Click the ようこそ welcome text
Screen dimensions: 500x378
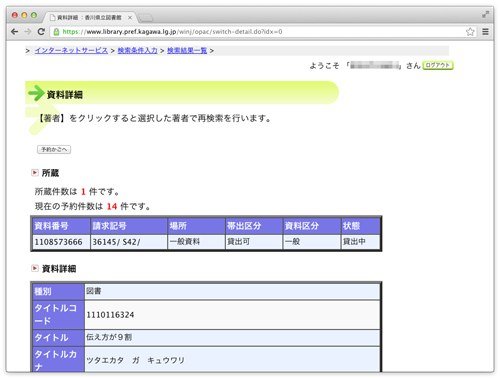324,66
